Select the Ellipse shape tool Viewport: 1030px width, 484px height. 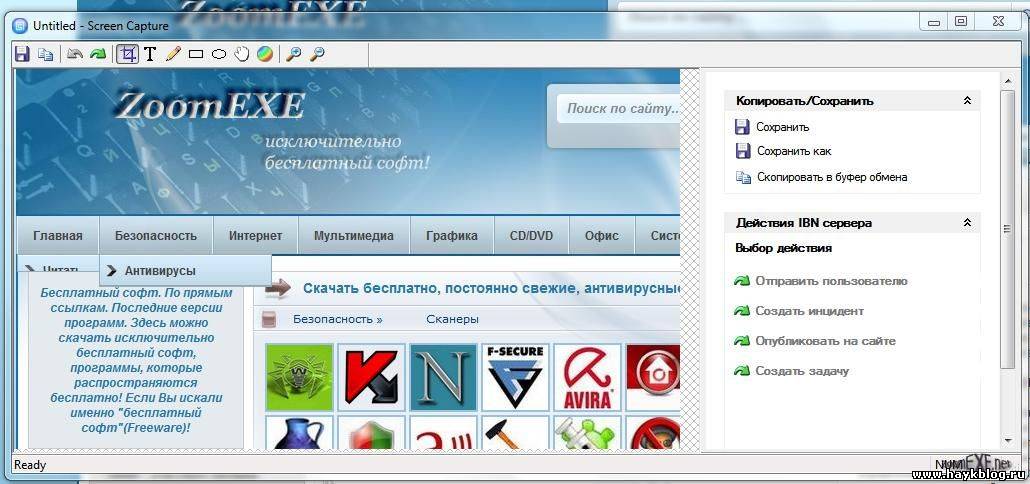coord(219,55)
